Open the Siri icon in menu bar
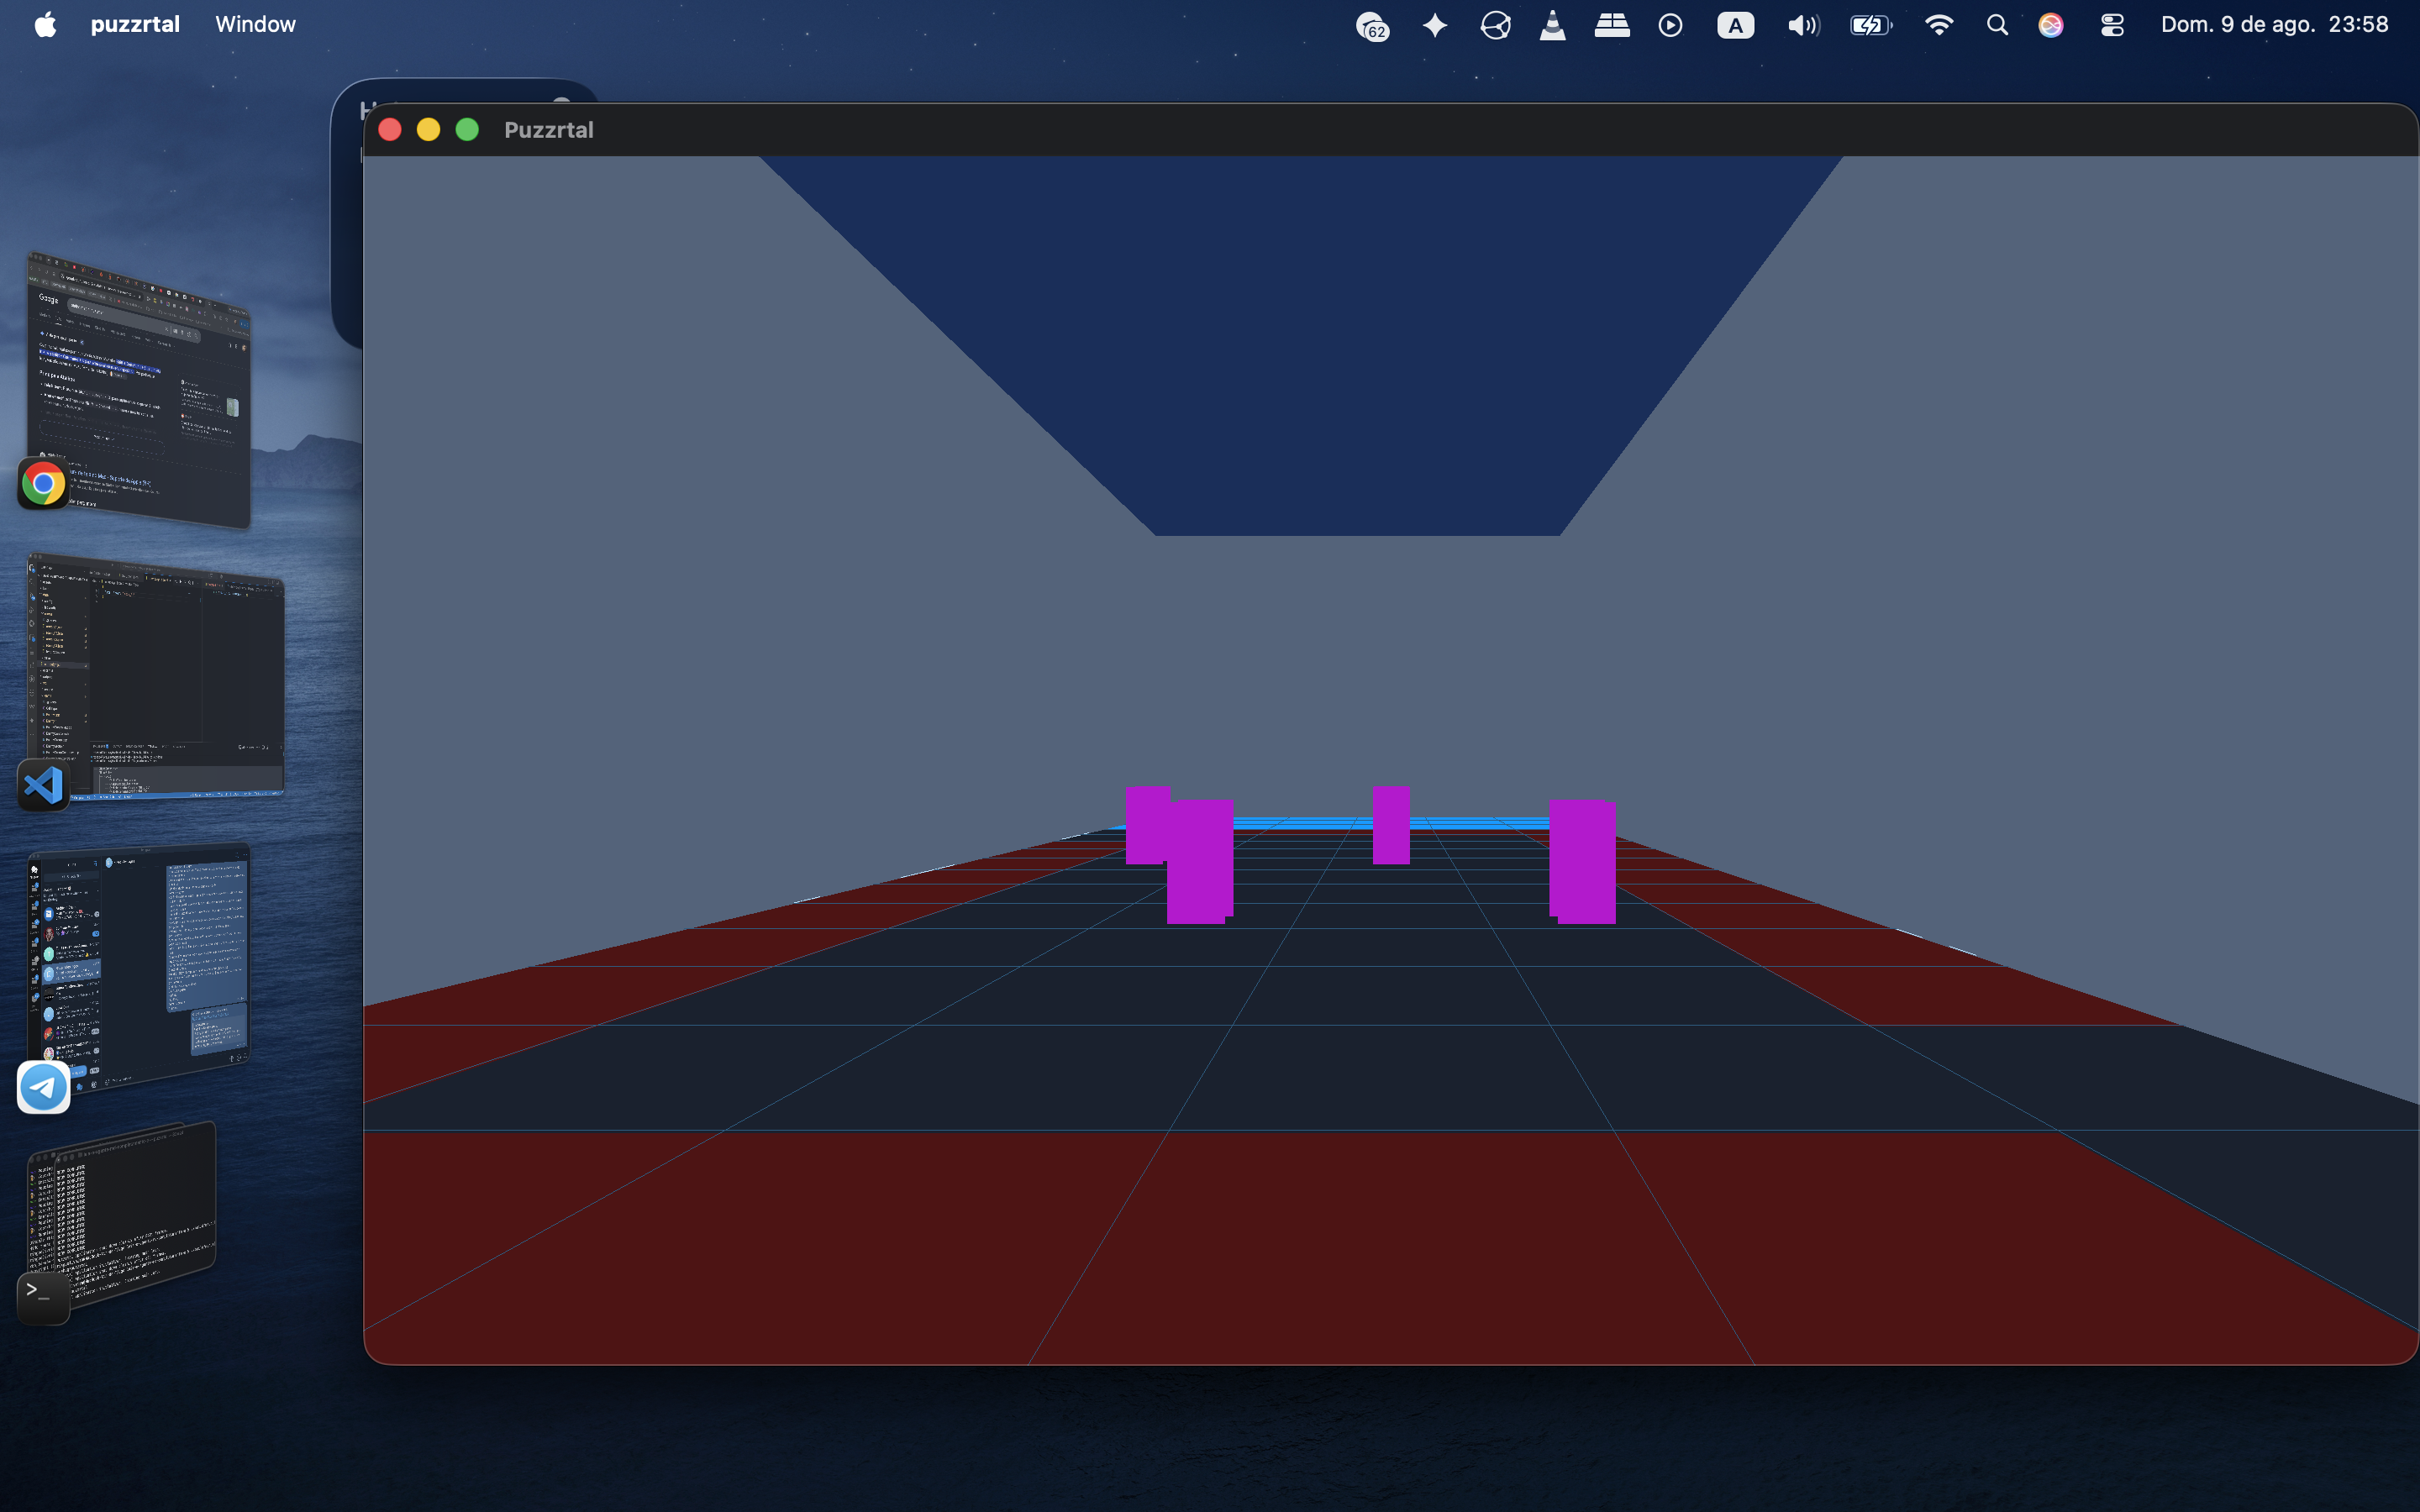2420x1512 pixels. [2051, 25]
